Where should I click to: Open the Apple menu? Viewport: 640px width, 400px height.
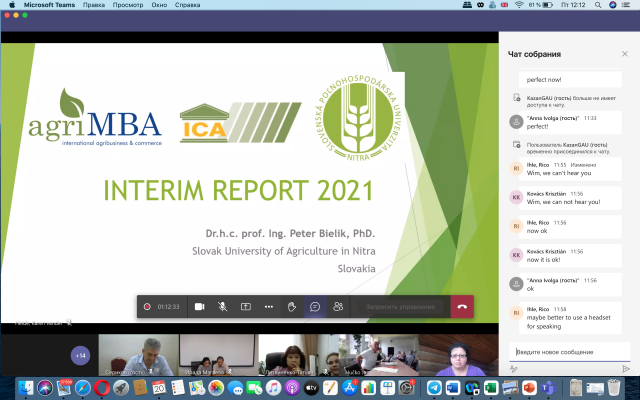pyautogui.click(x=12, y=5)
